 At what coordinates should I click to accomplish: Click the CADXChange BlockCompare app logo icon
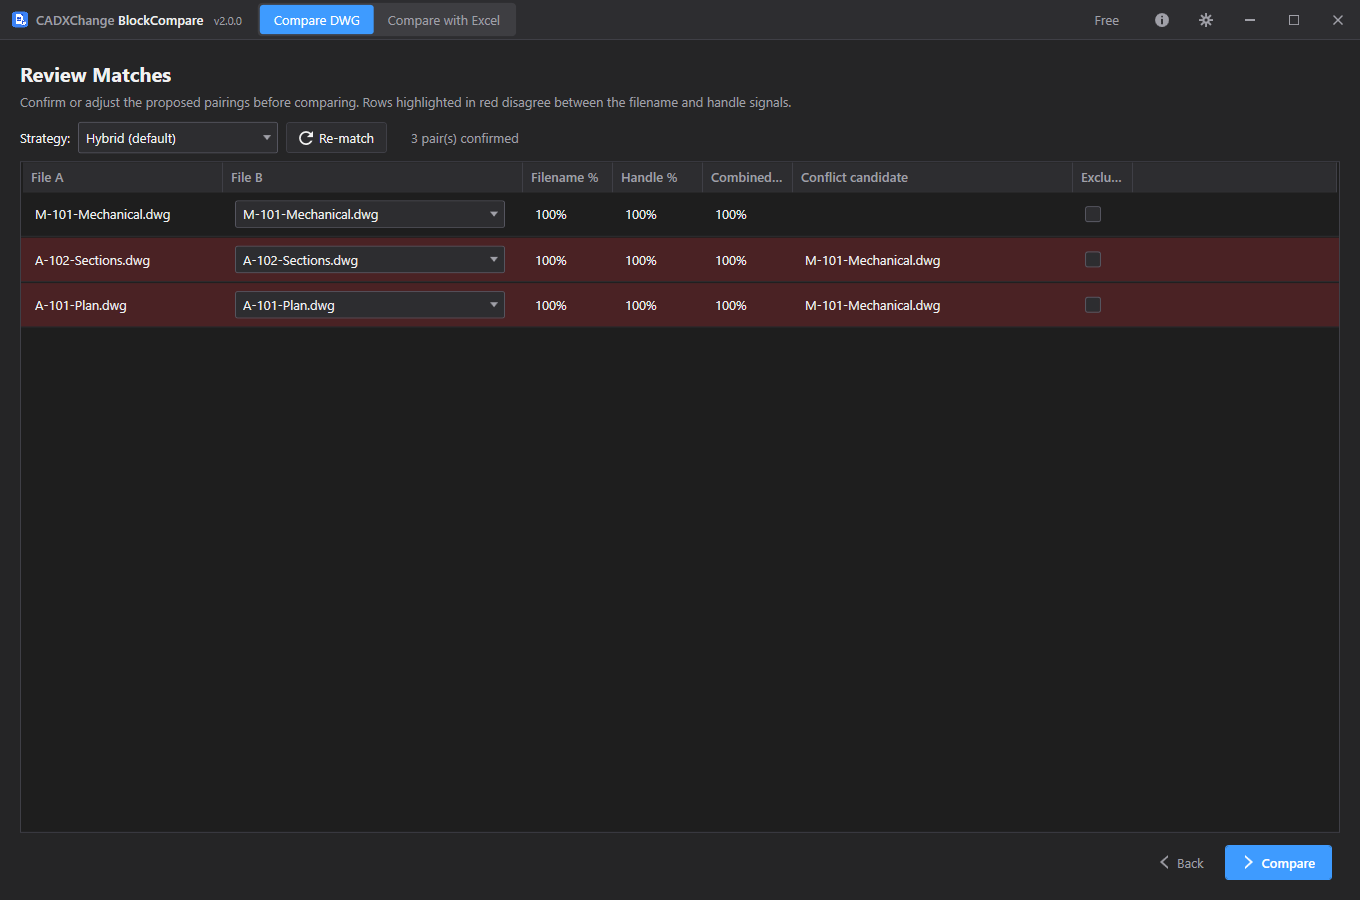tap(20, 20)
